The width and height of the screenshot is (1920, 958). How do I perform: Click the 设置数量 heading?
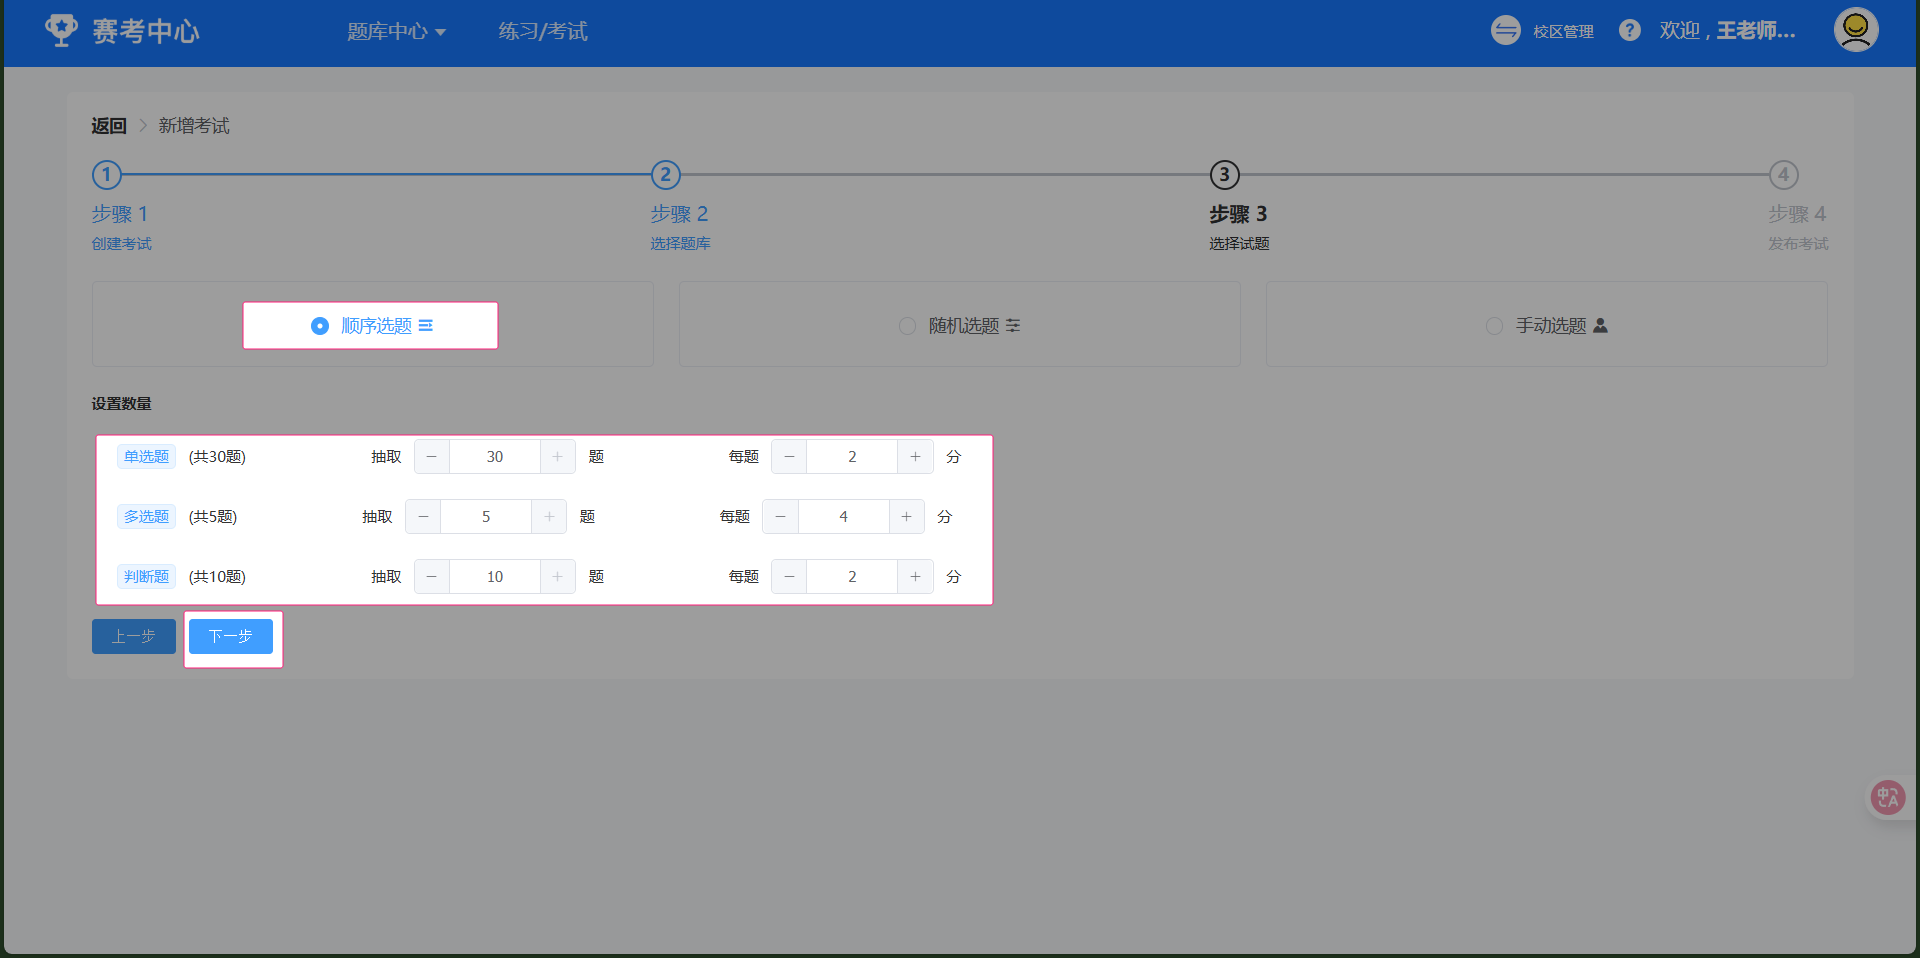pyautogui.click(x=122, y=404)
